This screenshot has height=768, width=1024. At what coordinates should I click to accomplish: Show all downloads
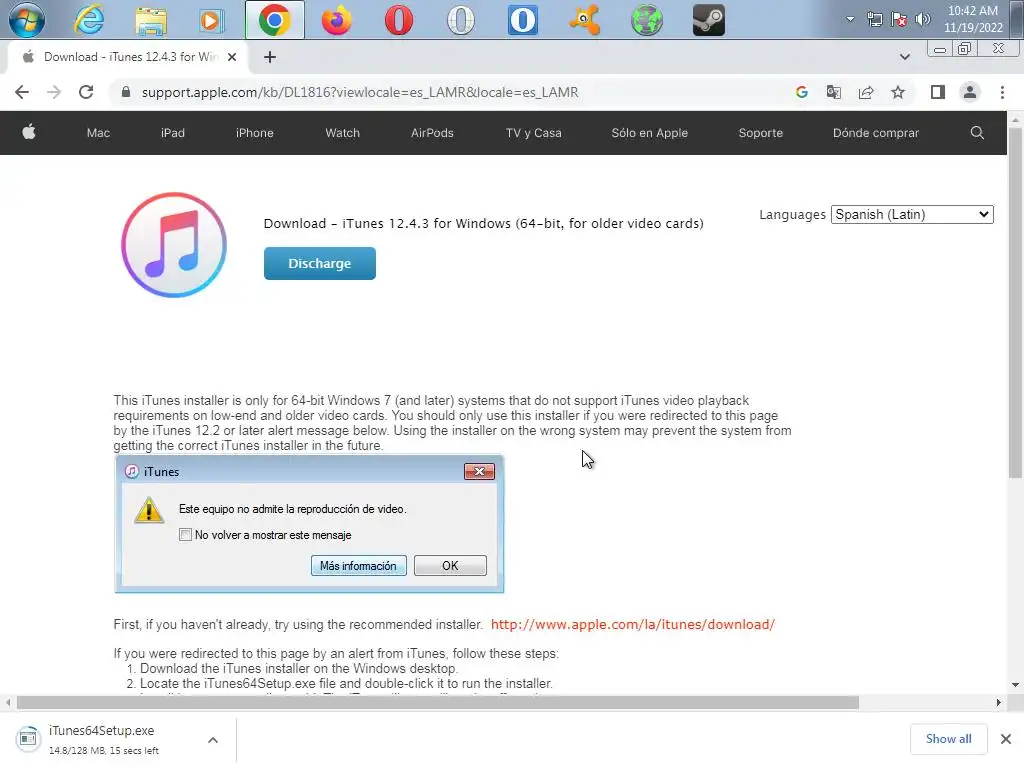[x=948, y=739]
